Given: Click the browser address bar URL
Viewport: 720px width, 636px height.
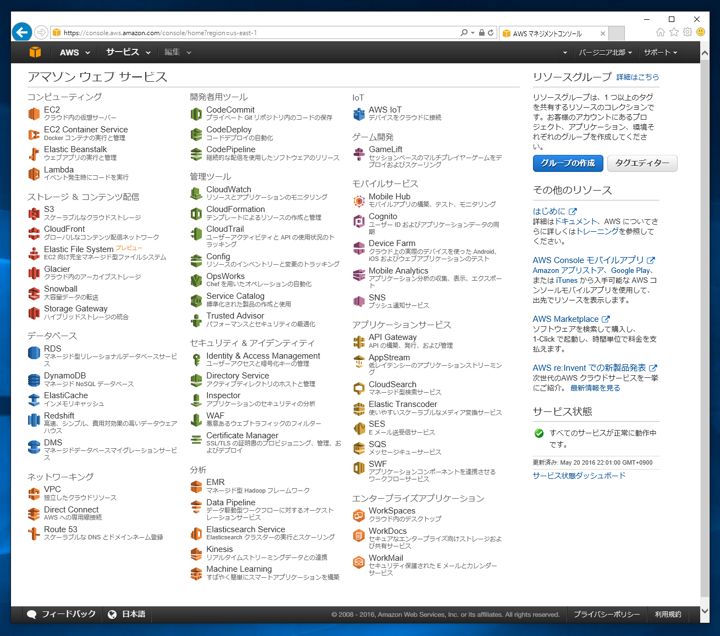Looking at the screenshot, I should tap(160, 33).
